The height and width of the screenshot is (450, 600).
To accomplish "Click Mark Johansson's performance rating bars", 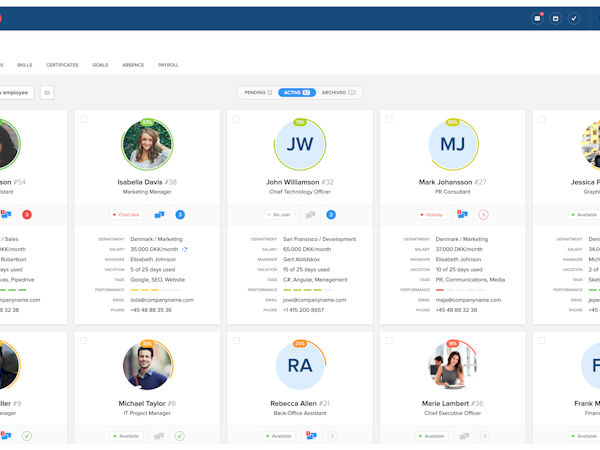I will coord(460,290).
